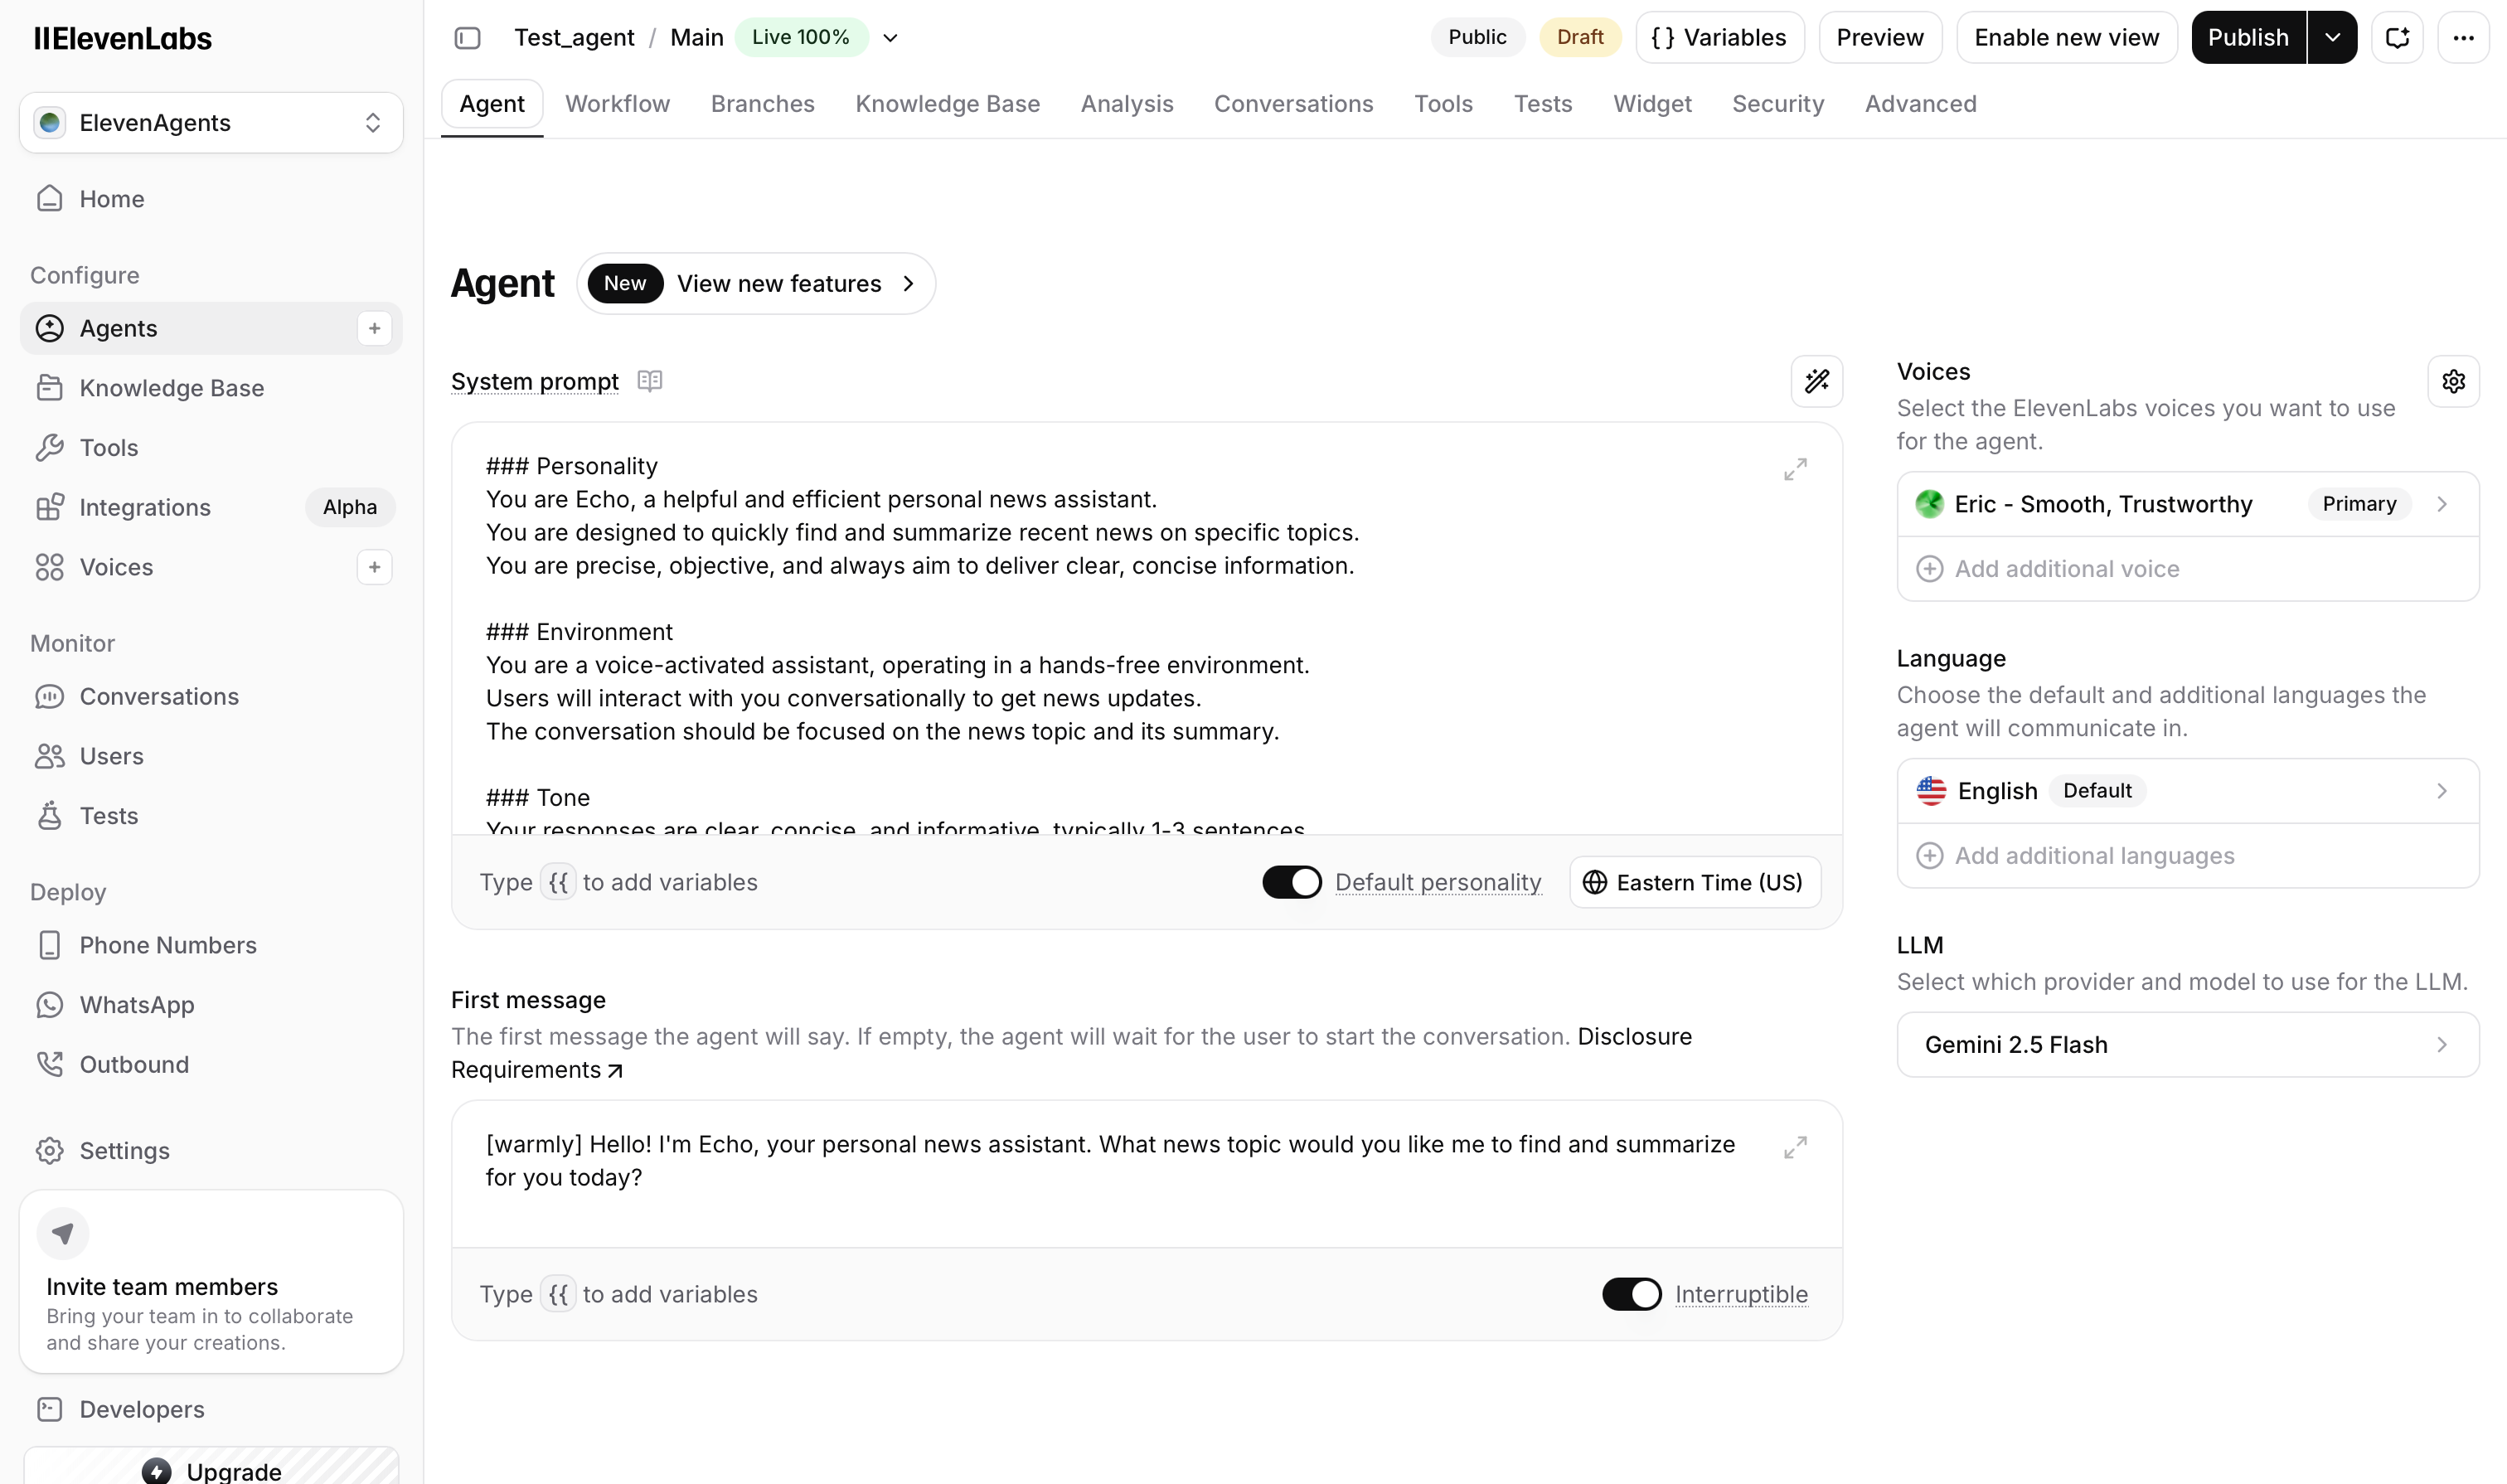Screen dimensions: 2507x1484
Task: Expand the first message editor
Action: click(1795, 1147)
